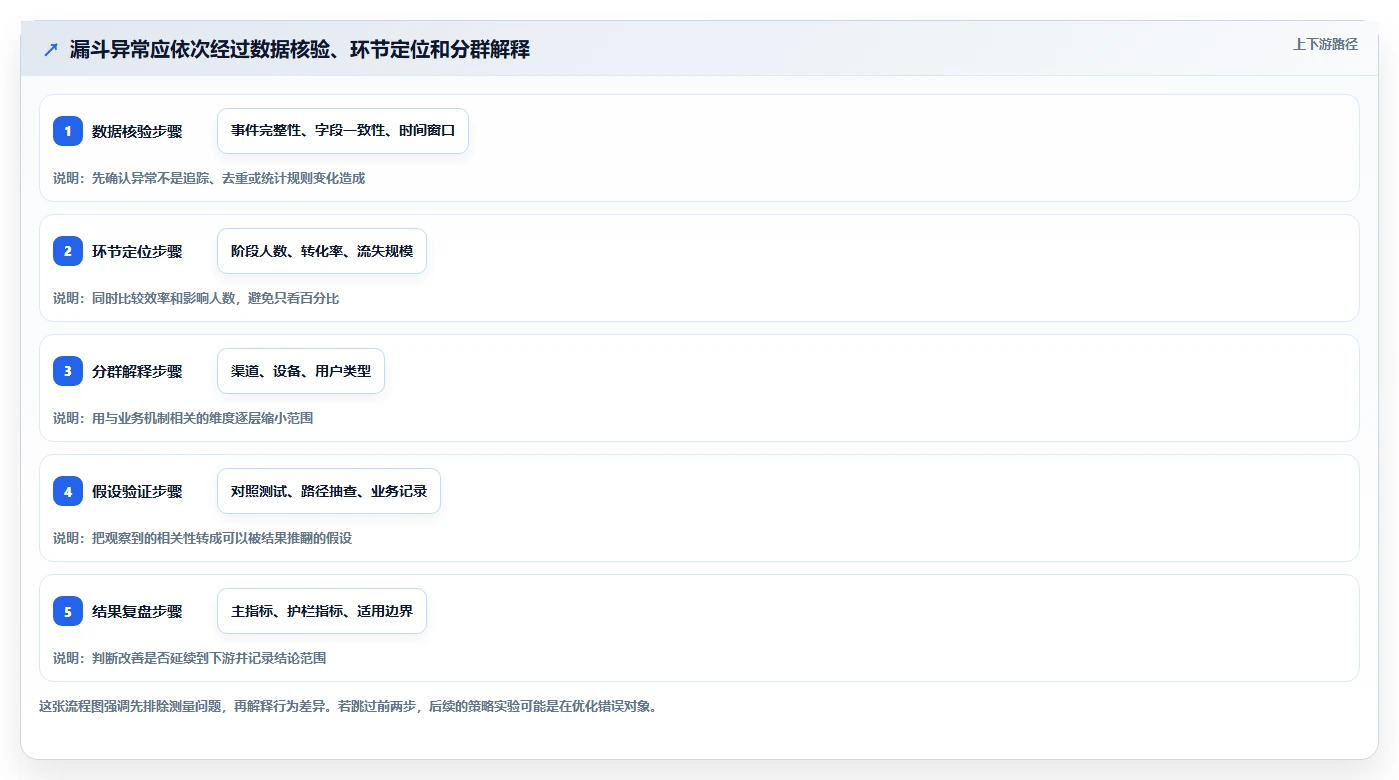Viewport: 1399px width, 780px height.
Task: Click the 环节定位步骤 step title
Action: [x=137, y=251]
